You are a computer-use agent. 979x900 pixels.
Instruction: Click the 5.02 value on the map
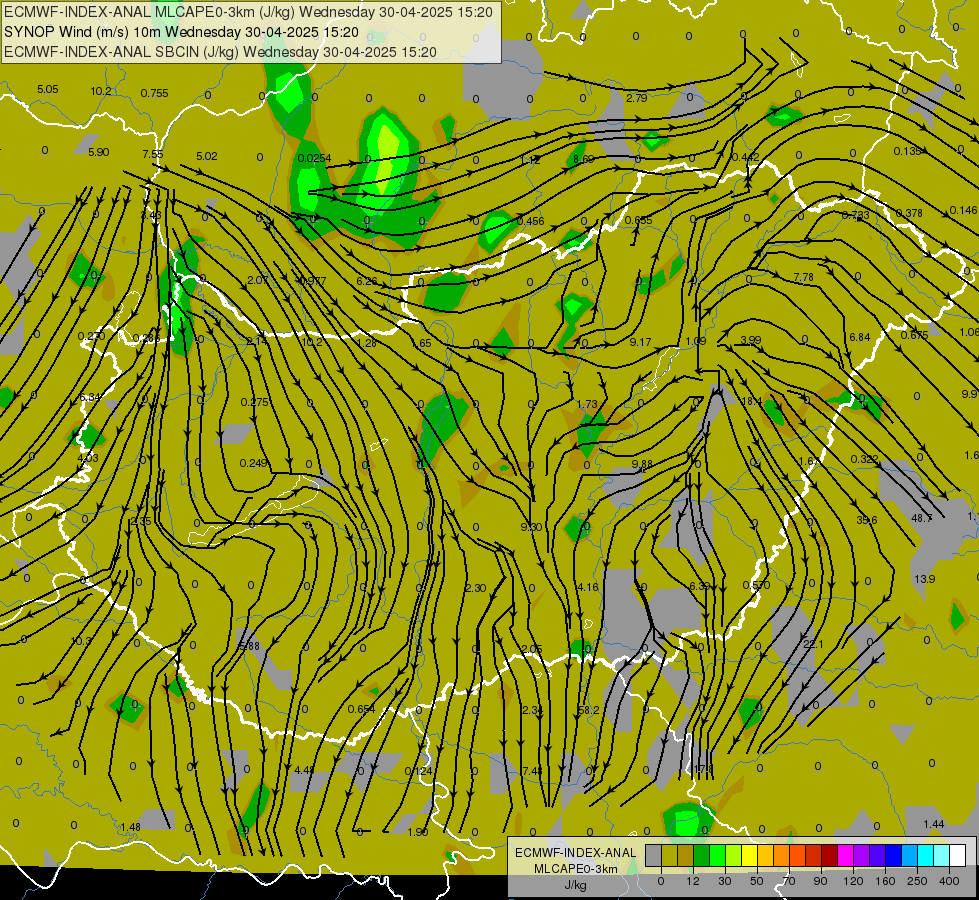pos(207,156)
